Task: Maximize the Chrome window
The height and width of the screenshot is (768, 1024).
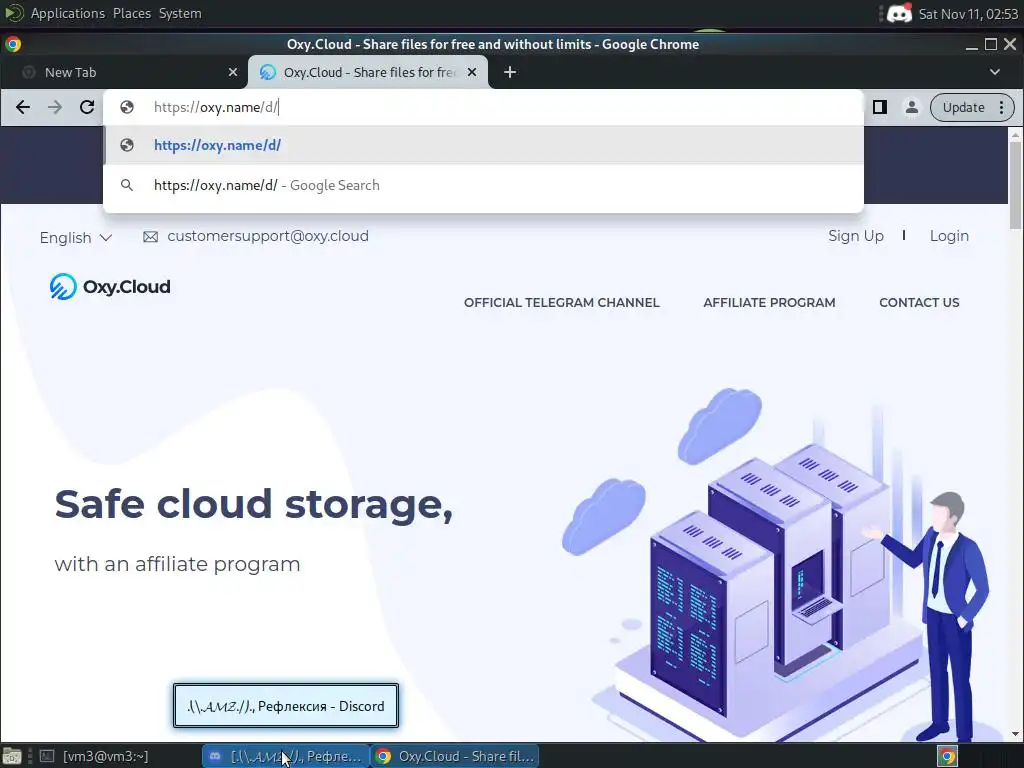Action: (991, 44)
